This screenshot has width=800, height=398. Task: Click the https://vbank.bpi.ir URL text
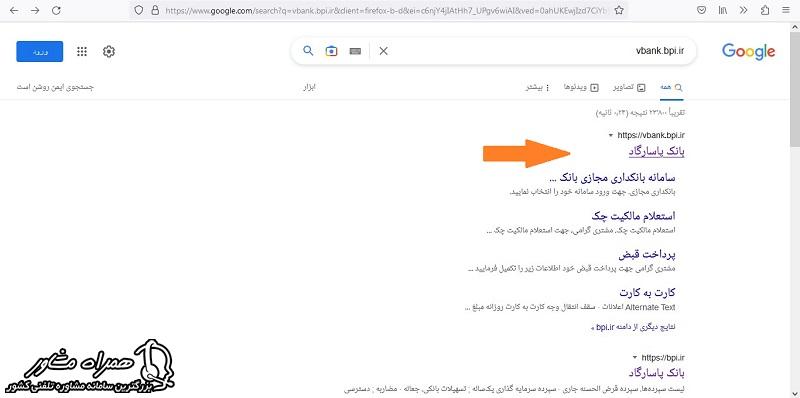point(651,136)
